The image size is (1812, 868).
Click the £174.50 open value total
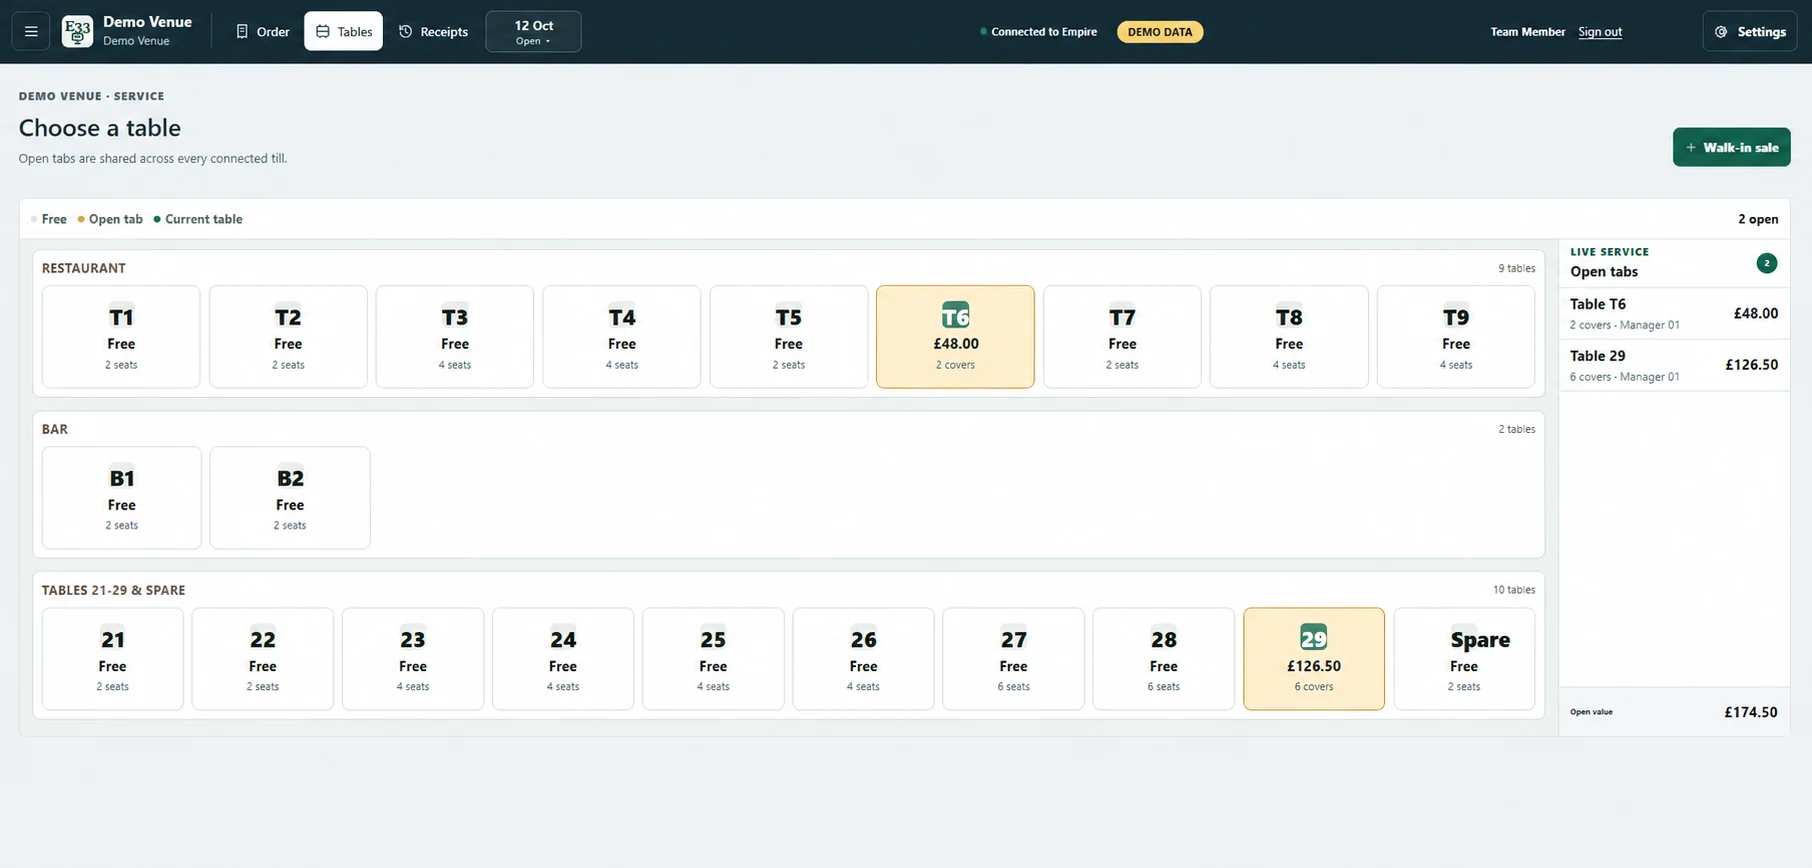pyautogui.click(x=1751, y=712)
